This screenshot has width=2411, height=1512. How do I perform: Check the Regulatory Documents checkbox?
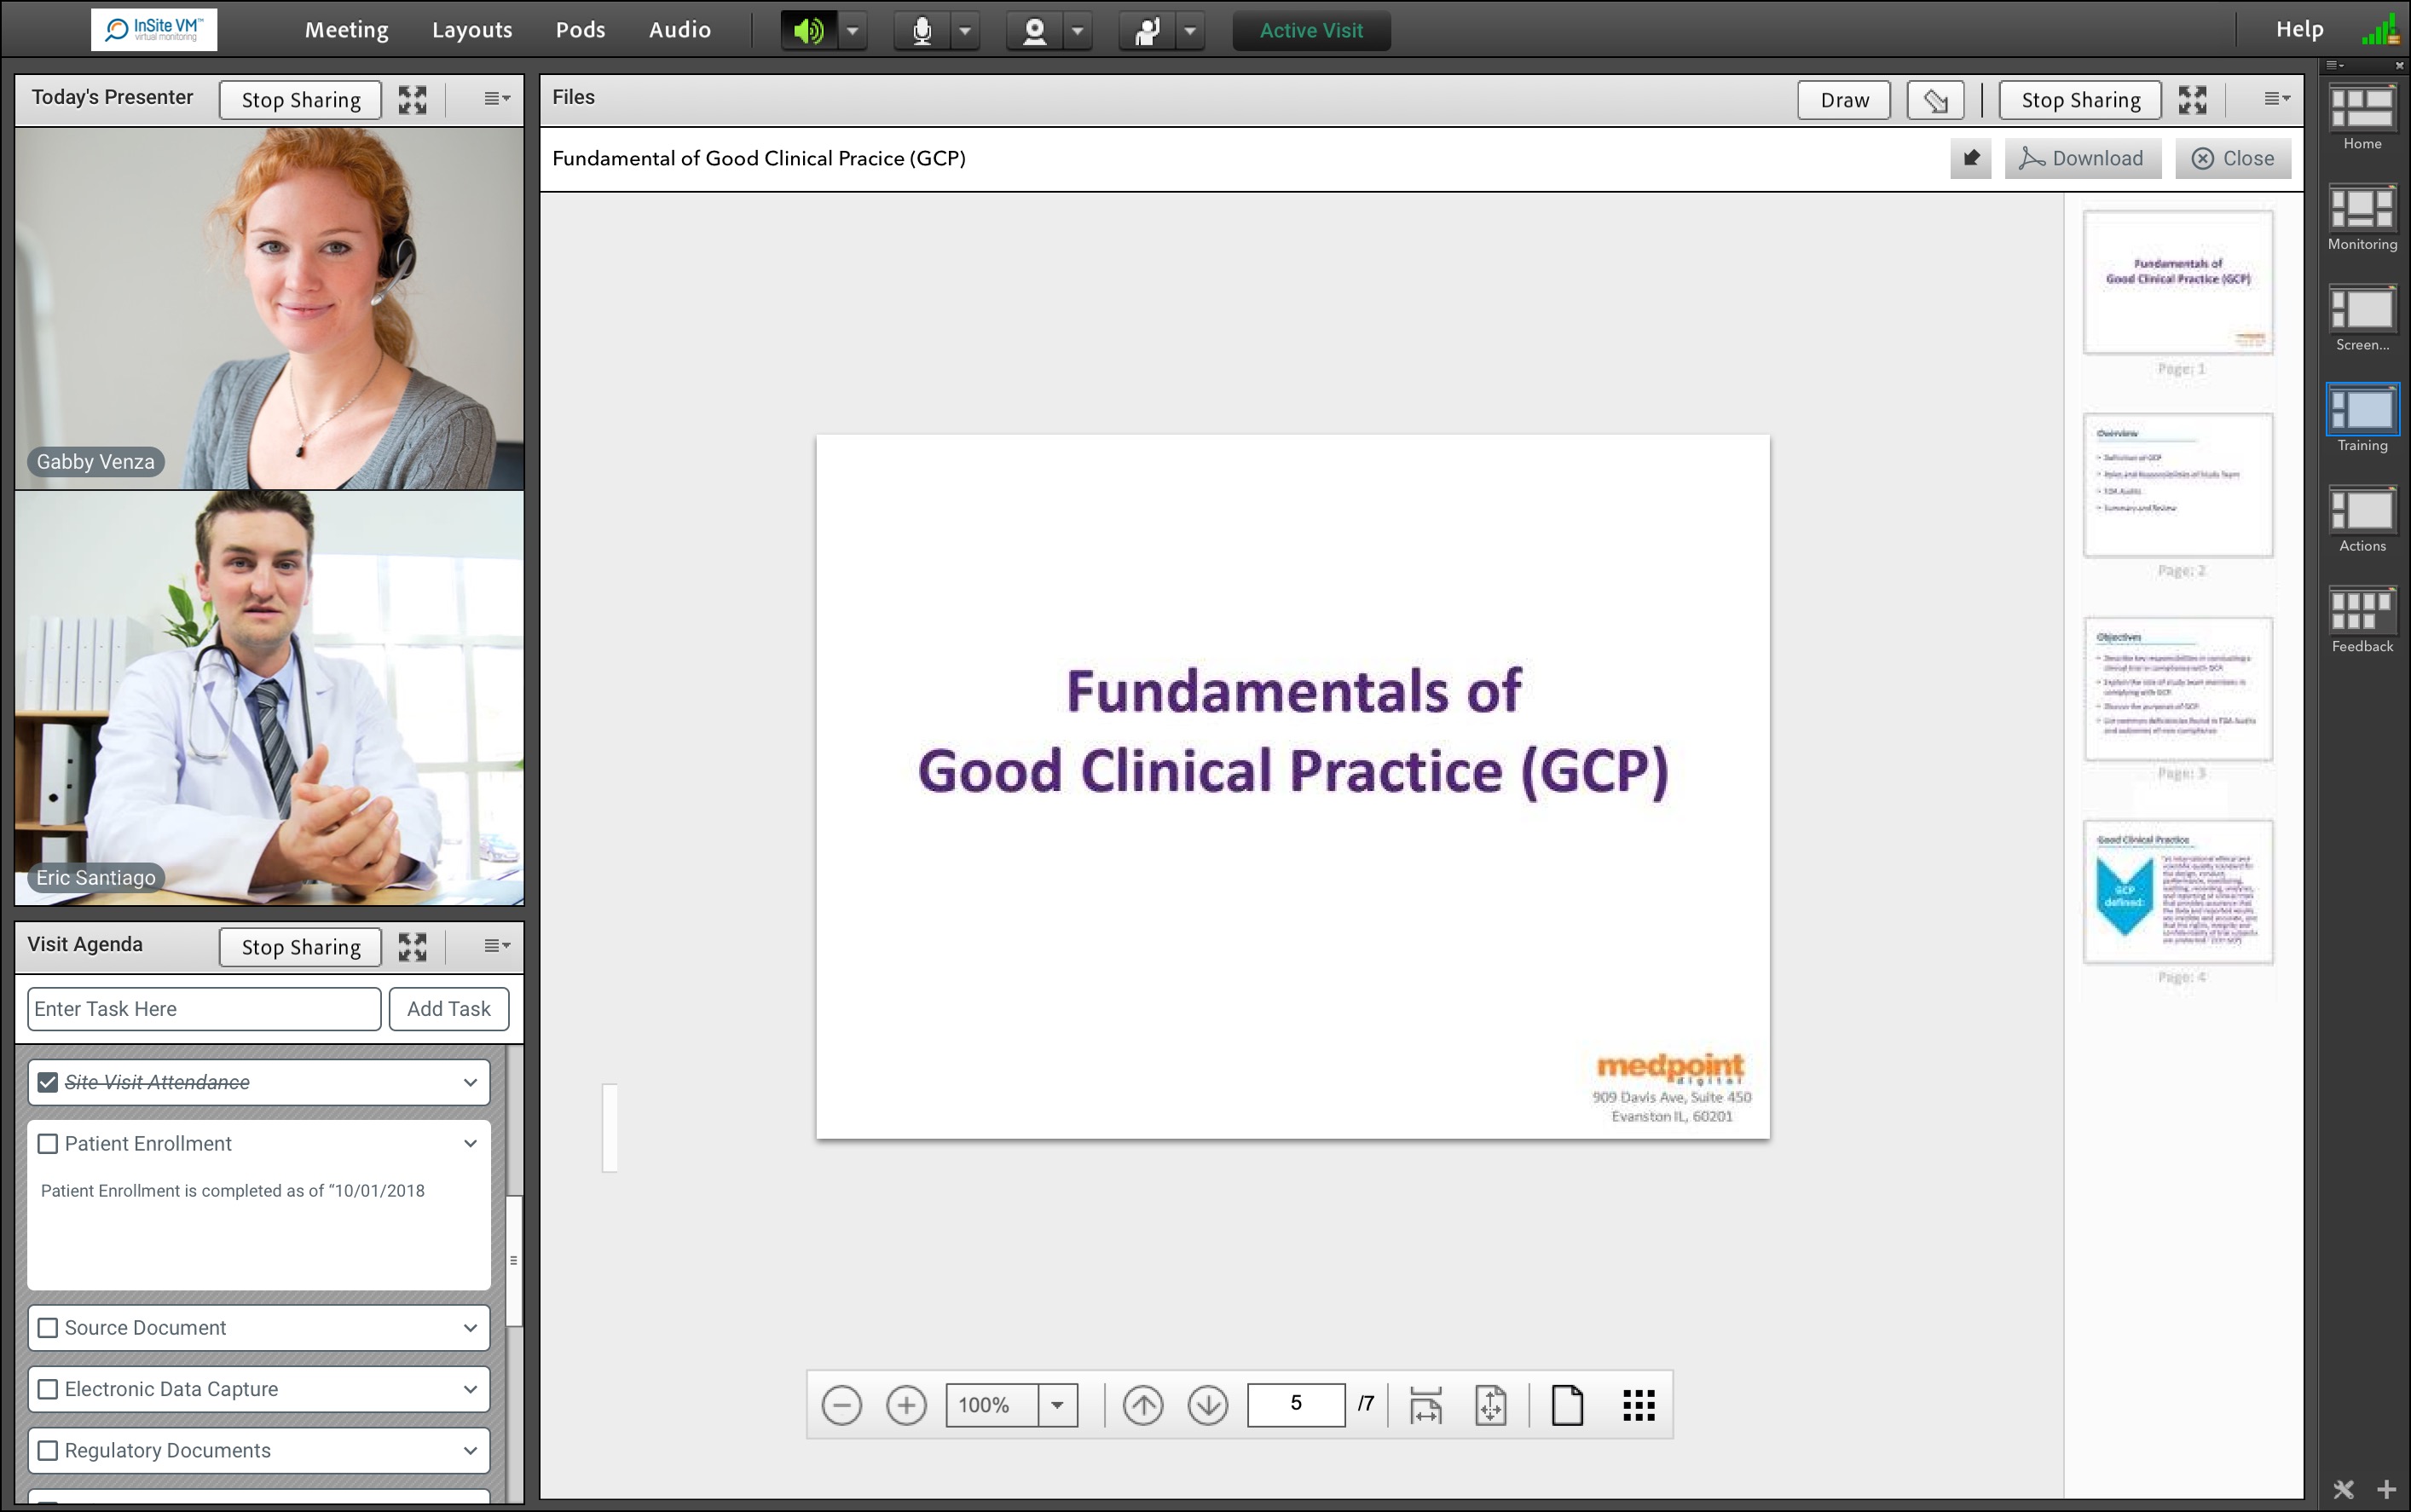pos(47,1450)
